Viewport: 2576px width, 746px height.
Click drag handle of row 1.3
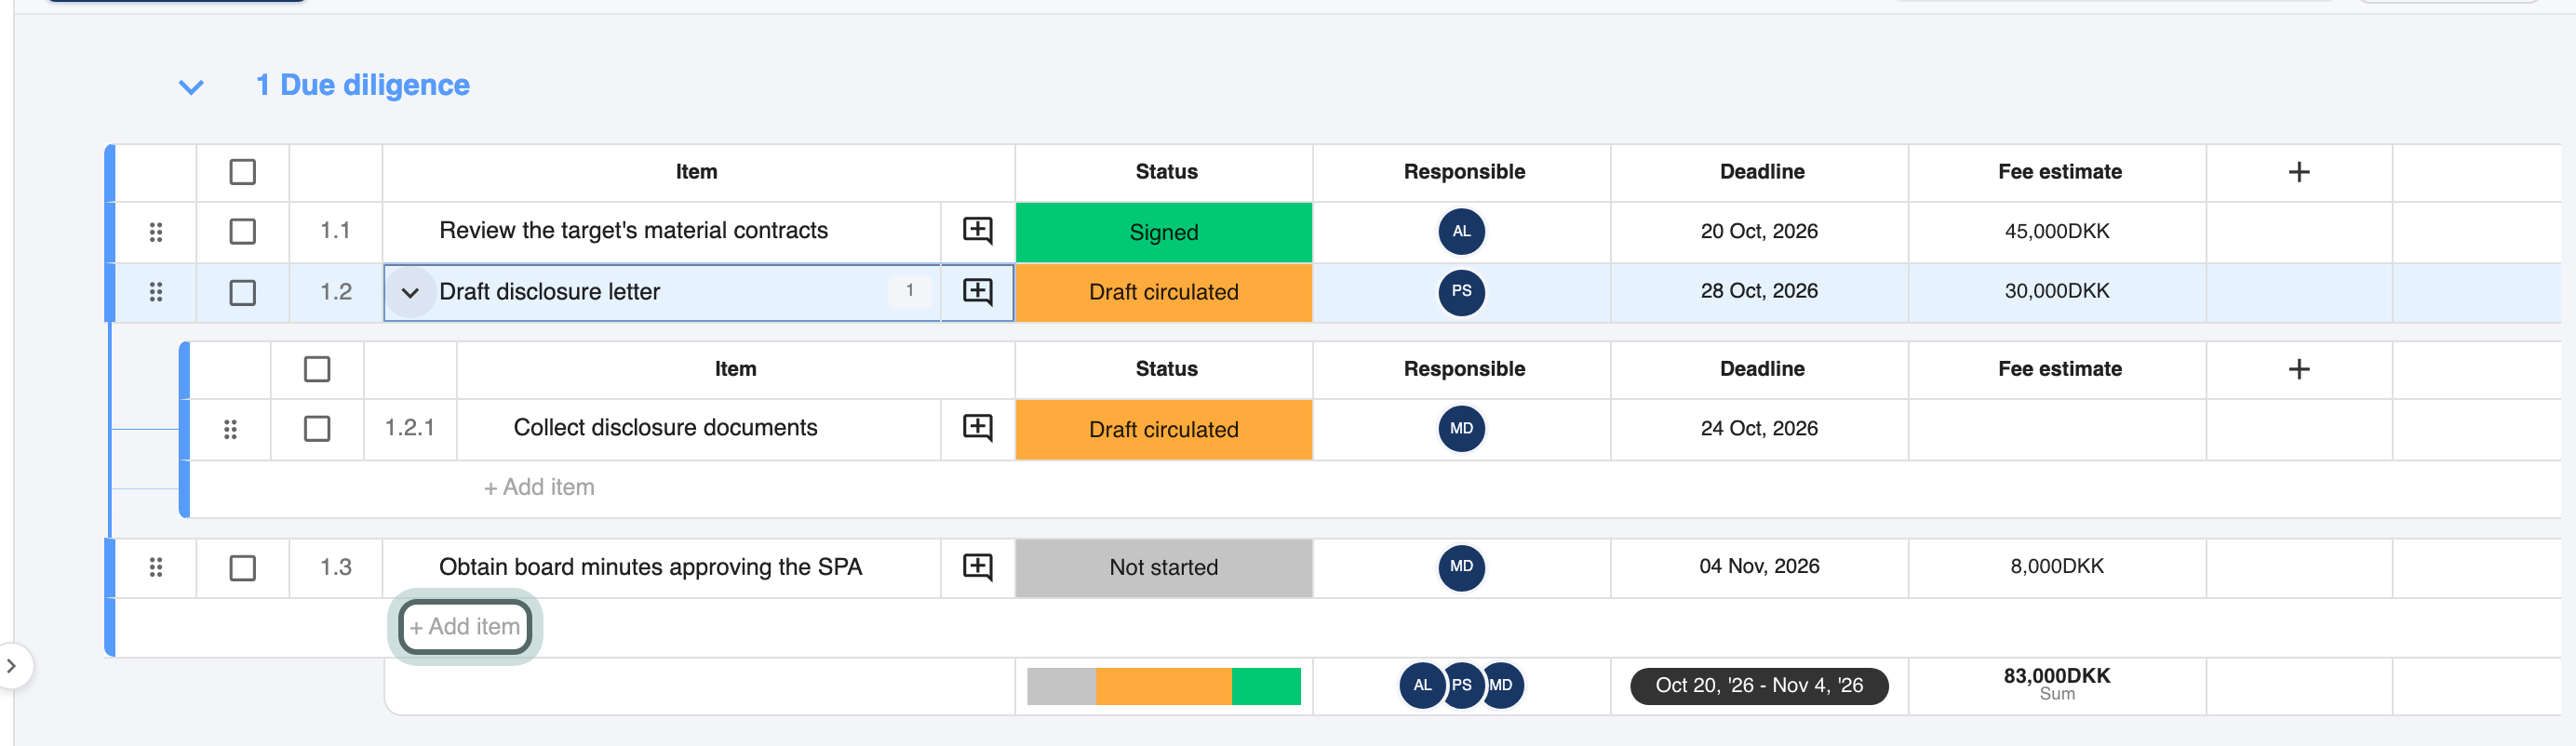click(156, 567)
